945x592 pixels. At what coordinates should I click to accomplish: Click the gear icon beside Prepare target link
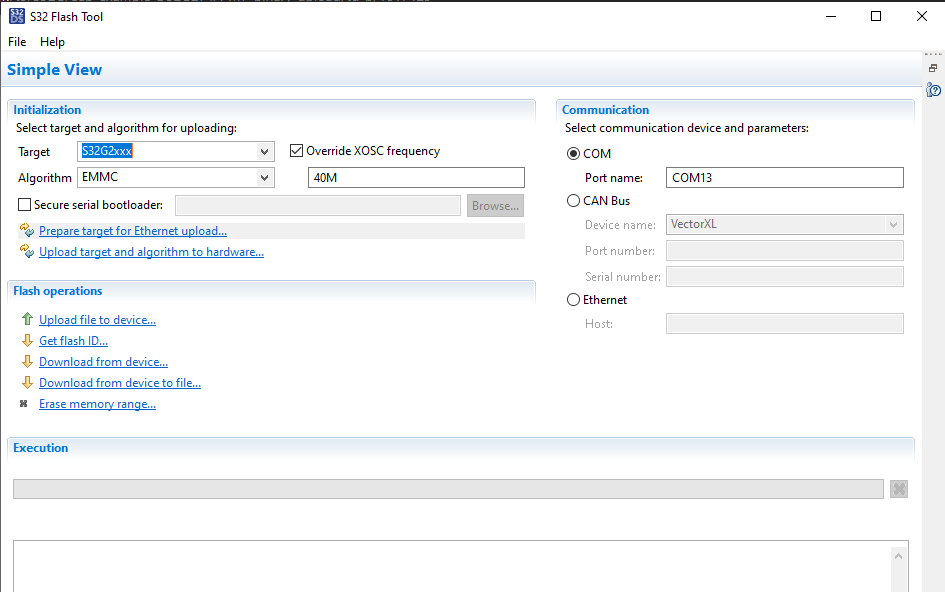26,230
